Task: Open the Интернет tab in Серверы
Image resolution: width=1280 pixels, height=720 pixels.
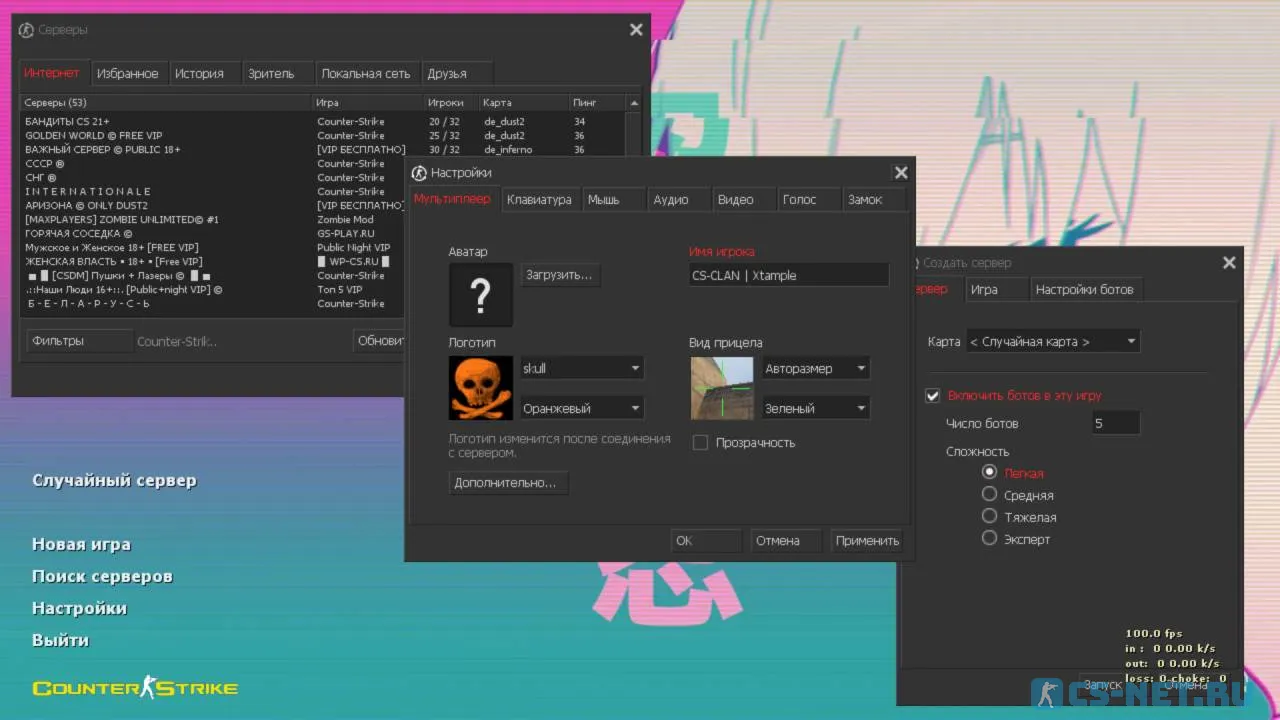Action: click(x=52, y=73)
